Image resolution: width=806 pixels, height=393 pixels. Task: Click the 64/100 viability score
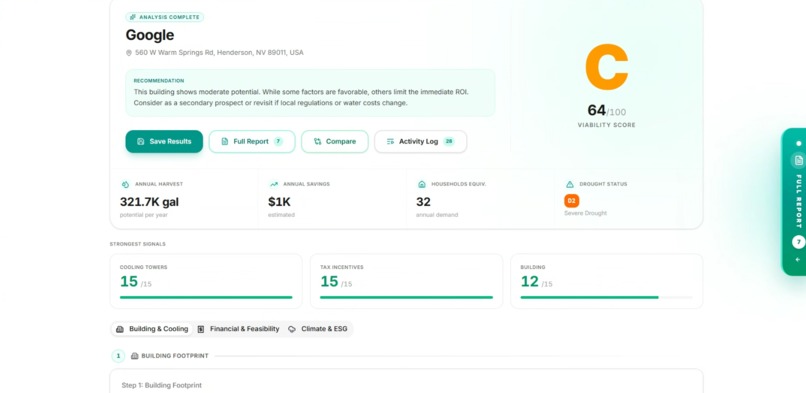pos(607,110)
